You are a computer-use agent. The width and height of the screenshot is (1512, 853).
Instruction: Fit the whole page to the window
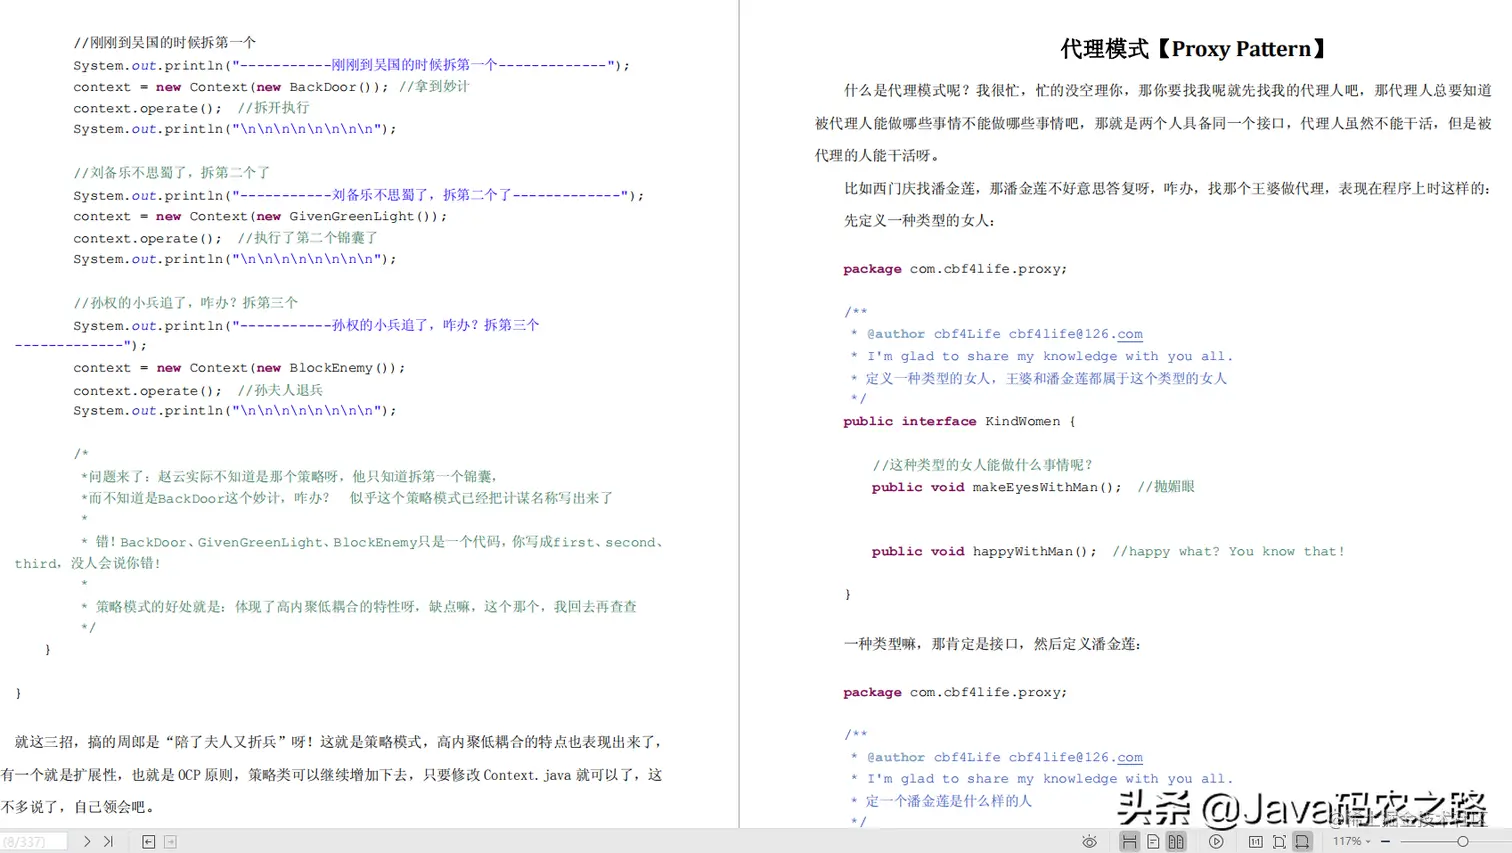1281,841
